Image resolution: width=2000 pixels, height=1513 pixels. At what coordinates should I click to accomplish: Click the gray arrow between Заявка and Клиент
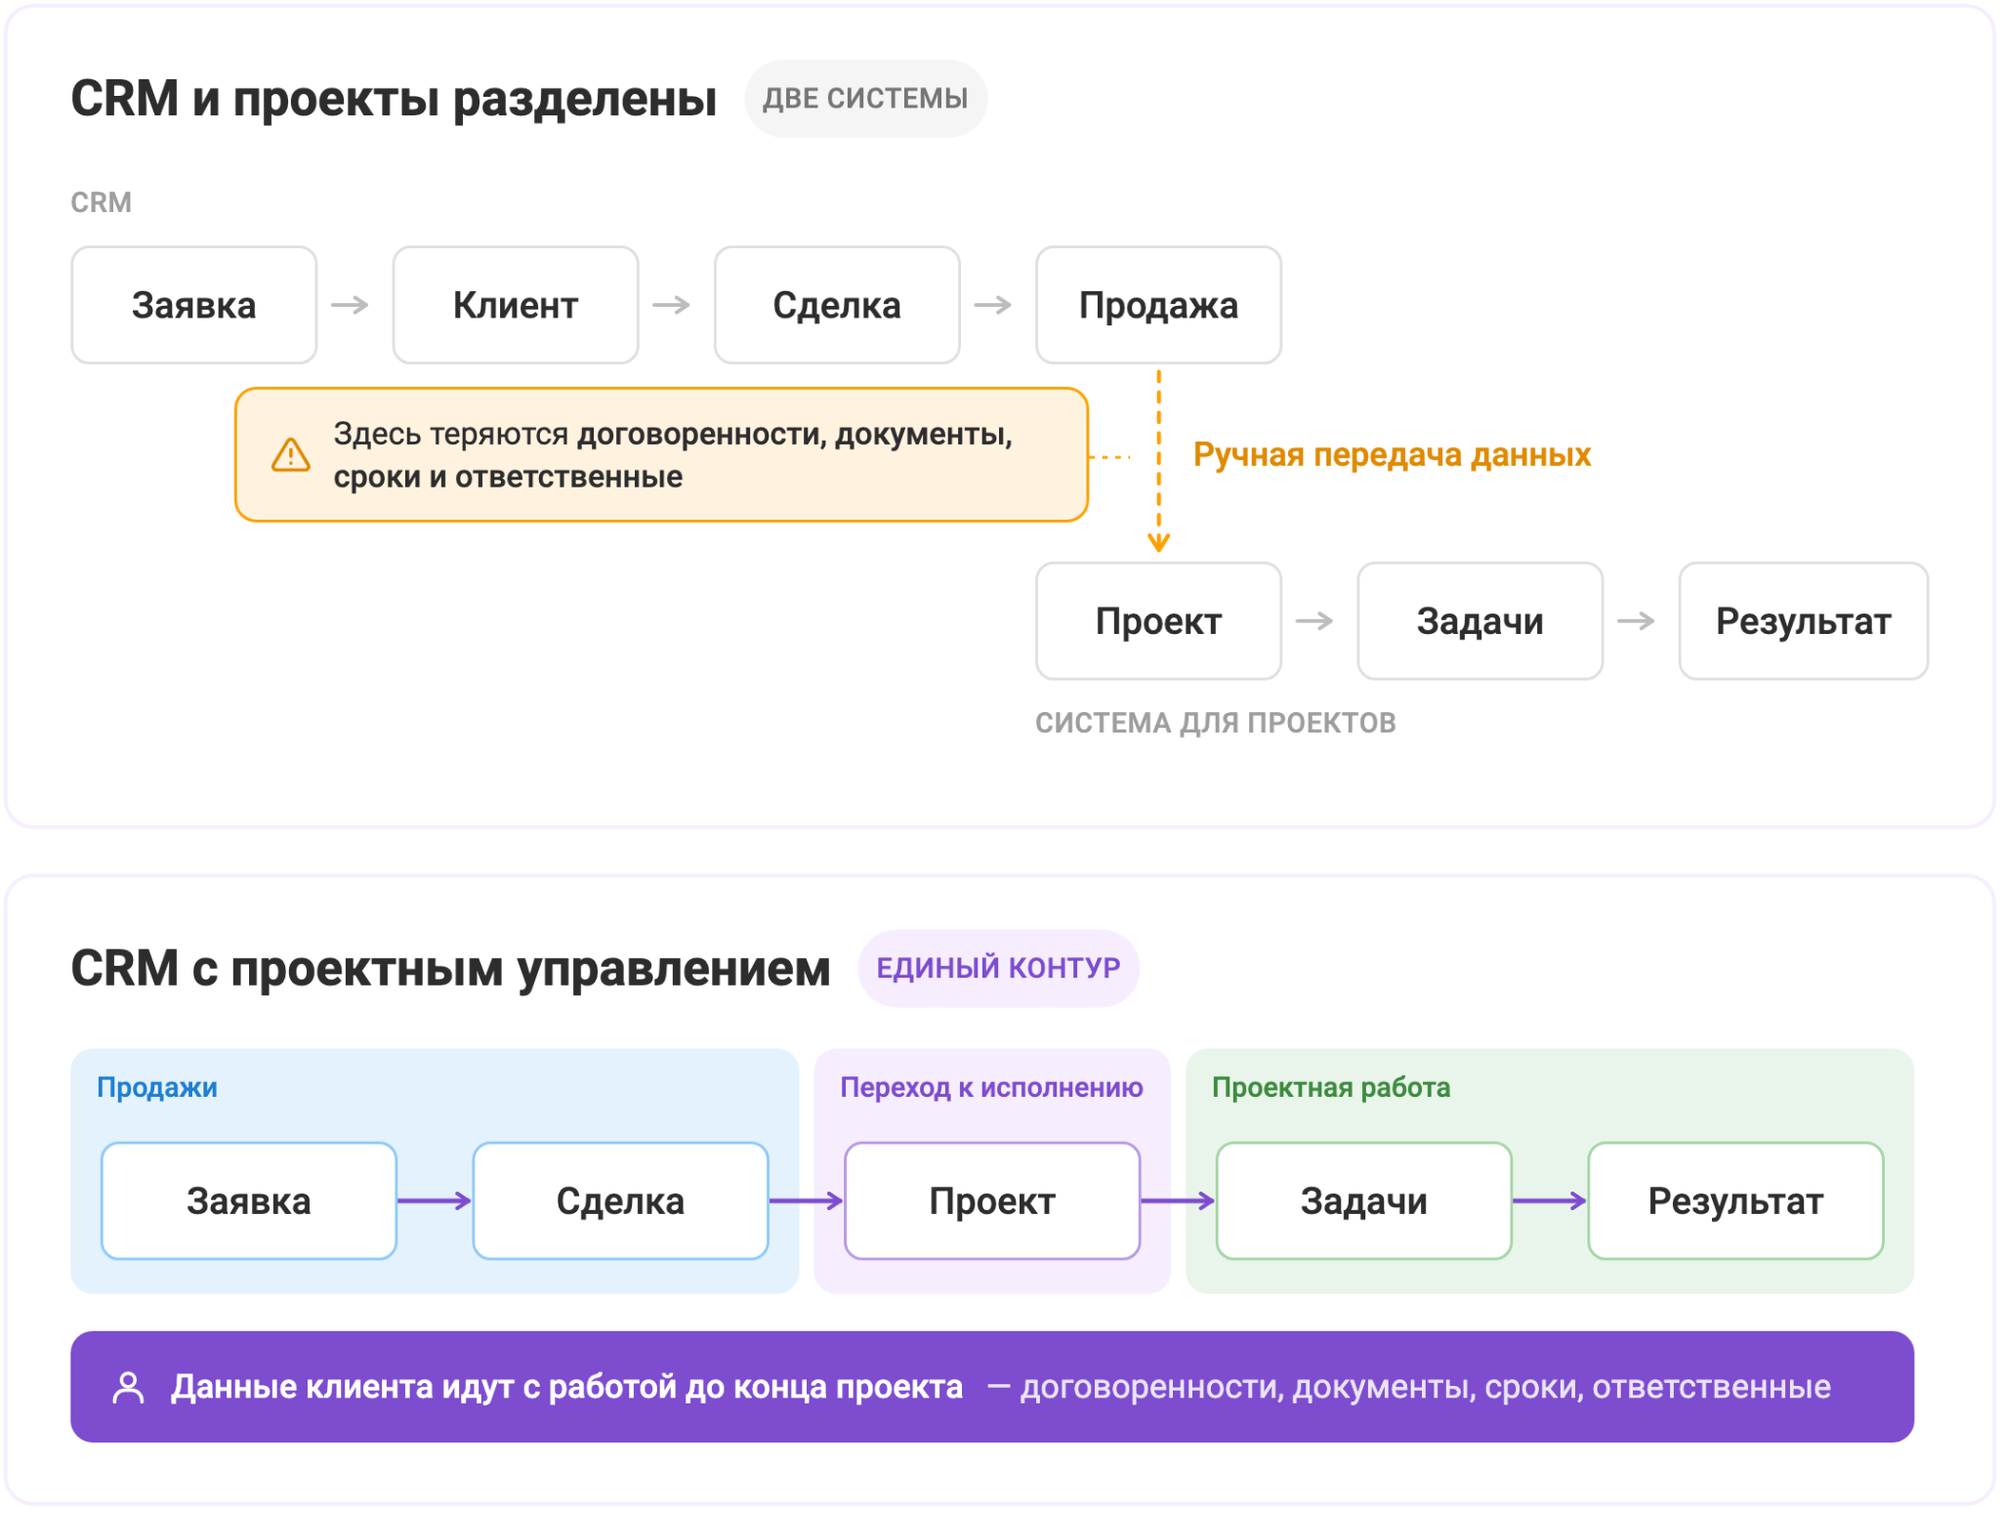pyautogui.click(x=350, y=305)
